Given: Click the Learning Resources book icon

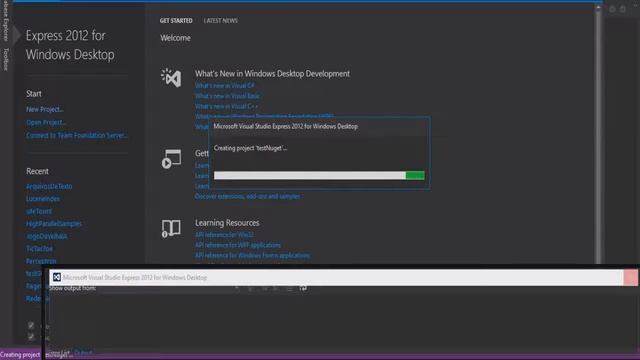Looking at the screenshot, I should point(171,229).
